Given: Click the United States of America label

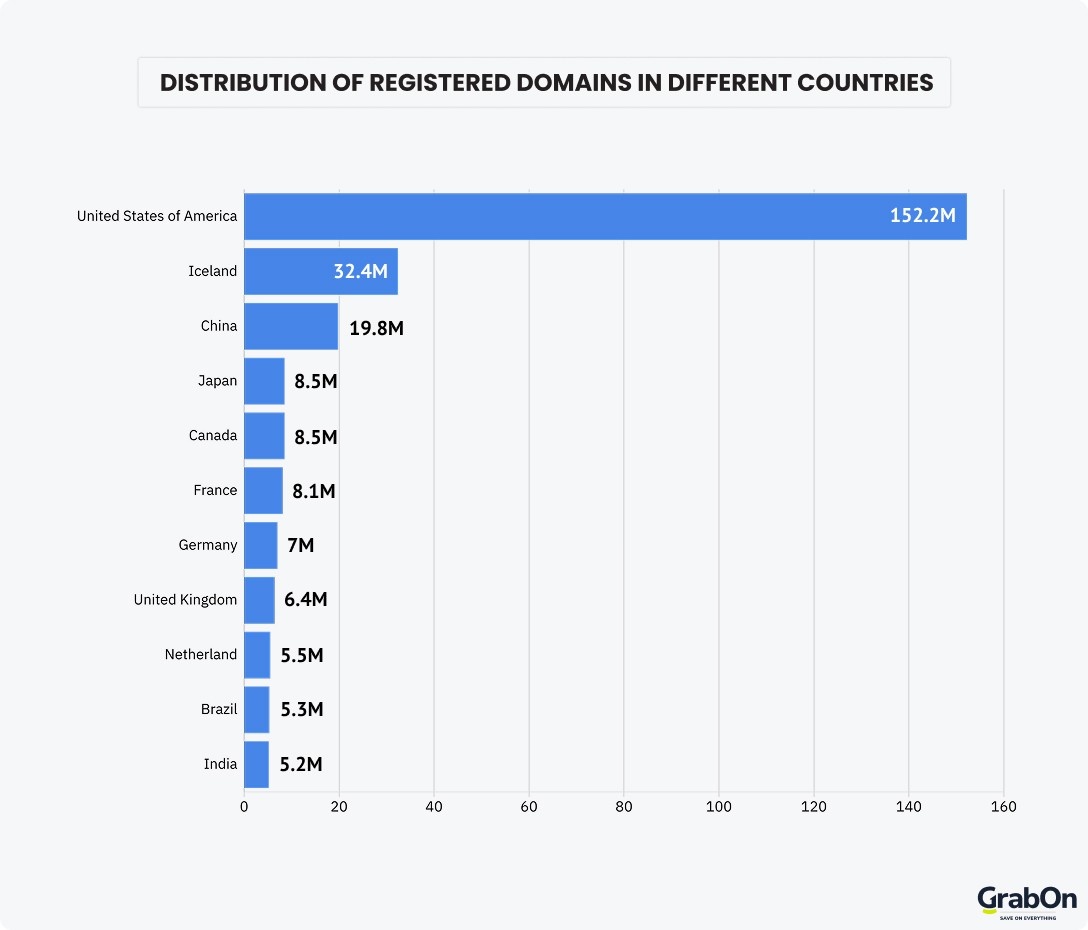Looking at the screenshot, I should [157, 216].
